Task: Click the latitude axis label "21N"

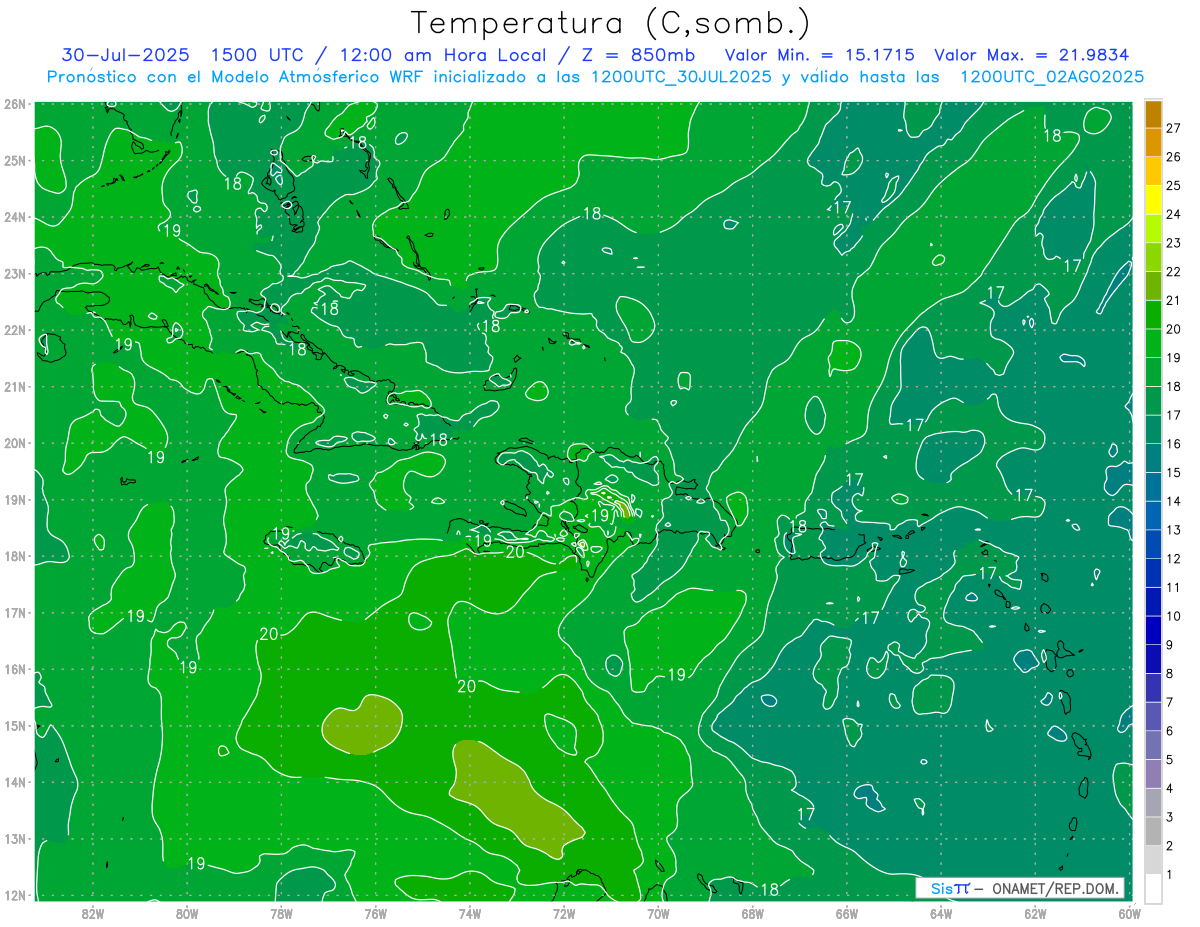Action: coord(14,386)
